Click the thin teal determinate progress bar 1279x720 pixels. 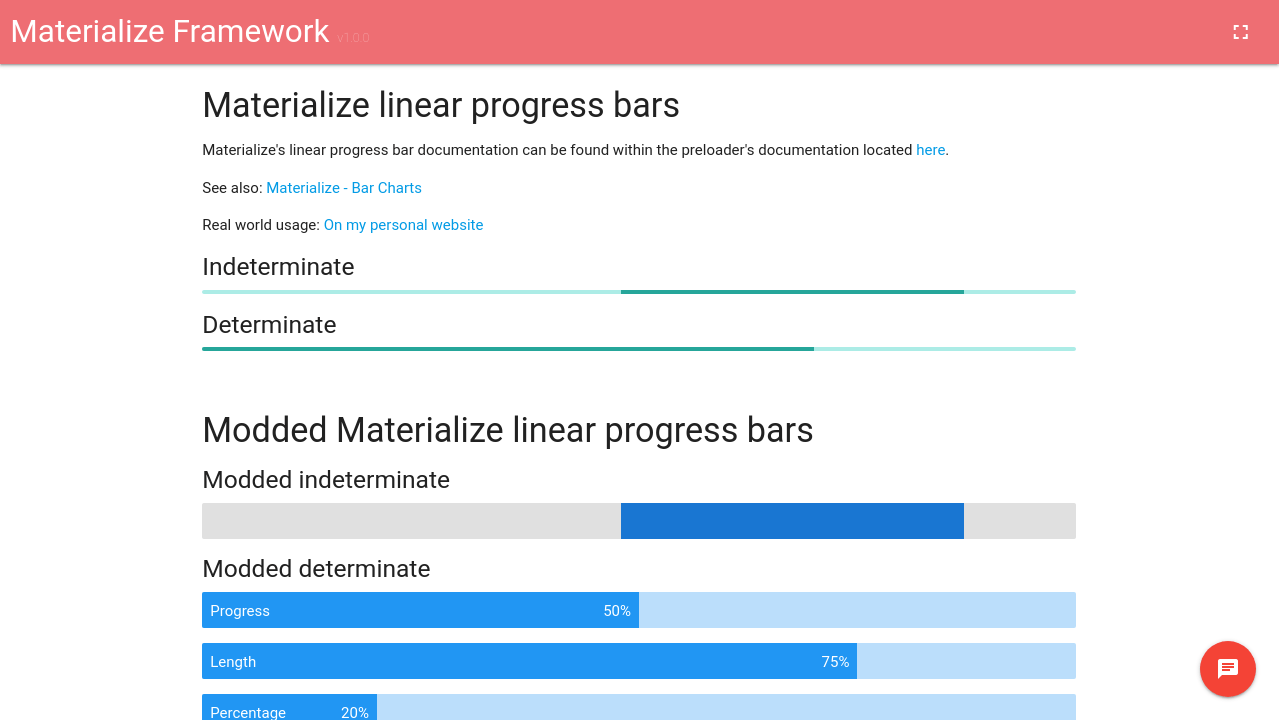click(x=638, y=349)
